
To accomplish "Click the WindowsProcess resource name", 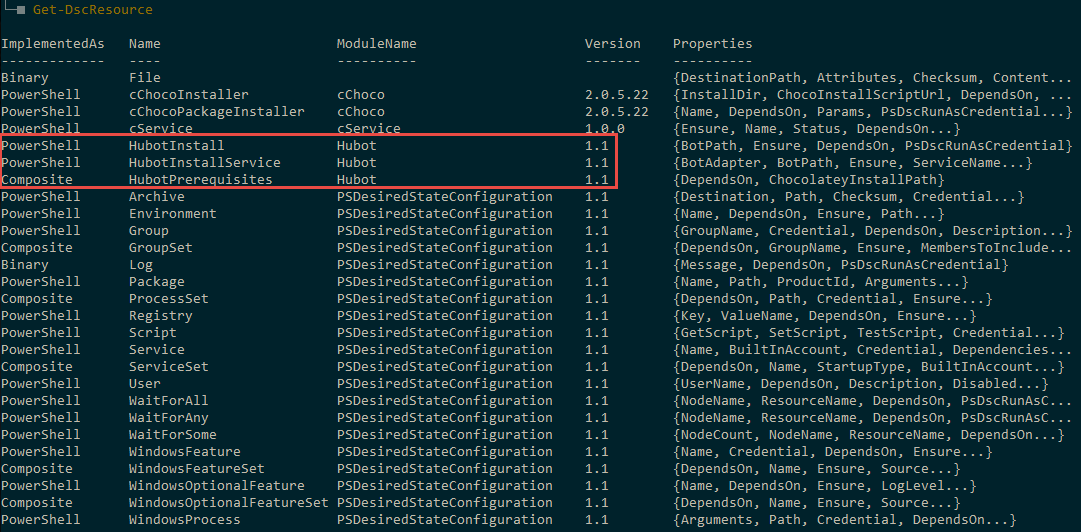I will click(184, 520).
